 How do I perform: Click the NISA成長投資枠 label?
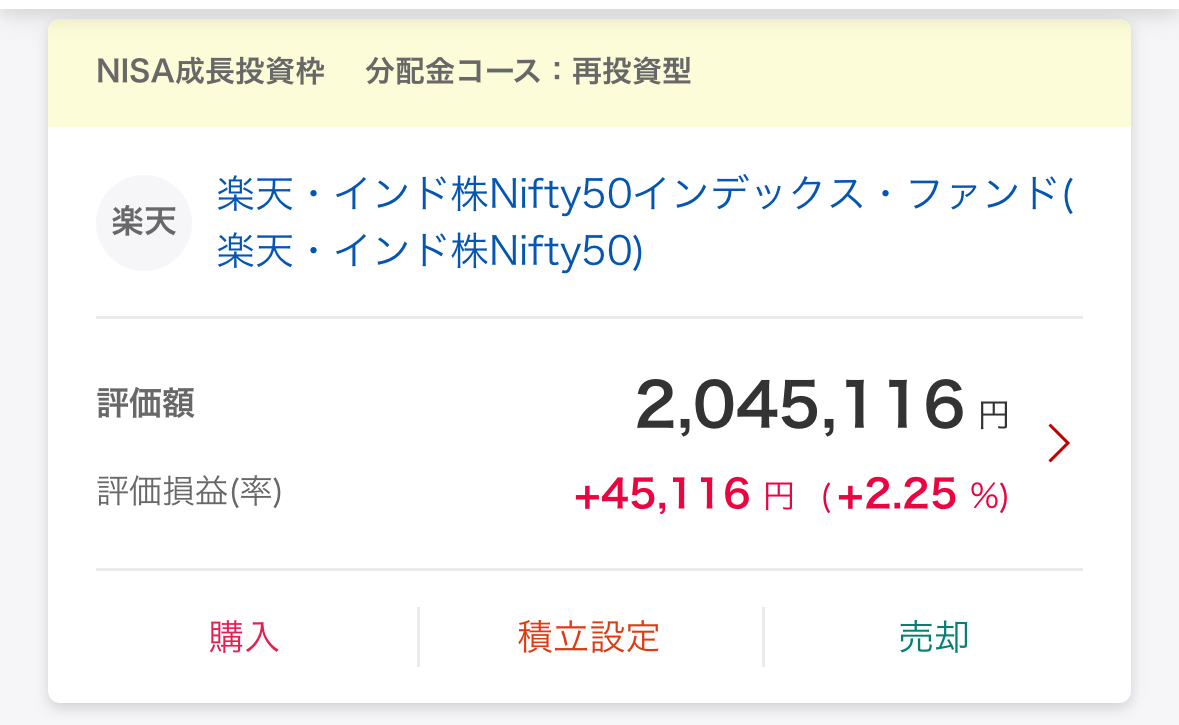211,72
